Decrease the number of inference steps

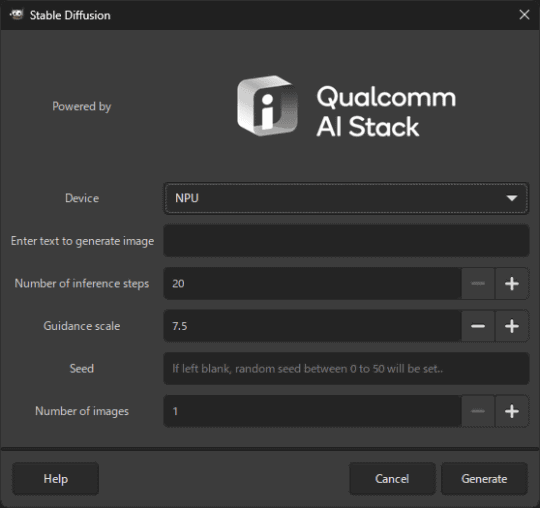[x=478, y=283]
